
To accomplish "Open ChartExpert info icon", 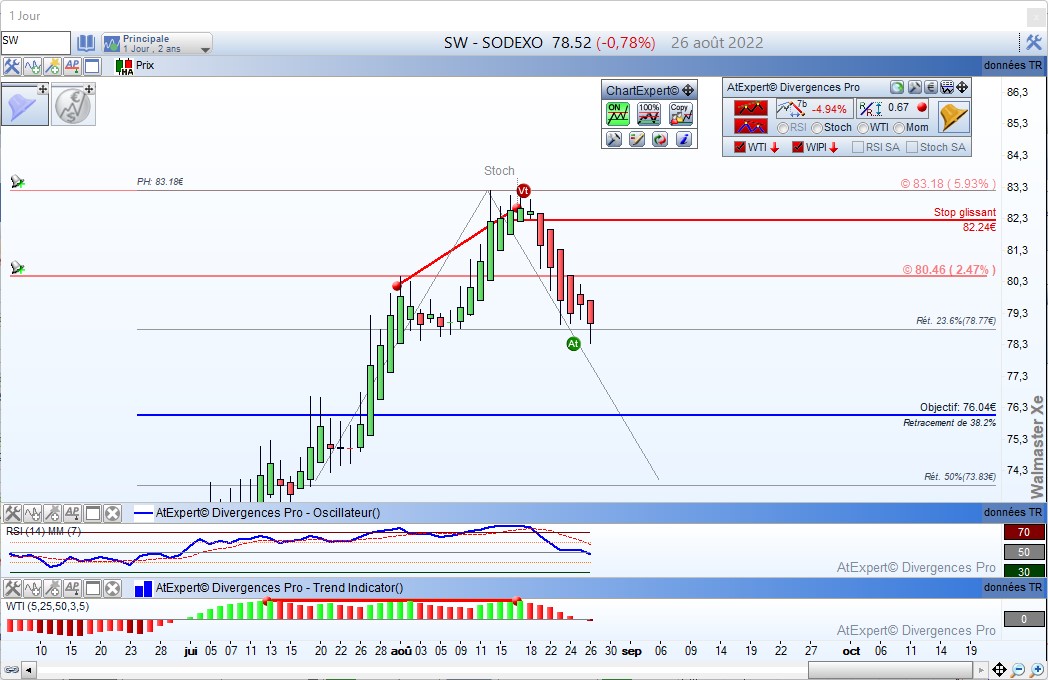I will (x=683, y=139).
